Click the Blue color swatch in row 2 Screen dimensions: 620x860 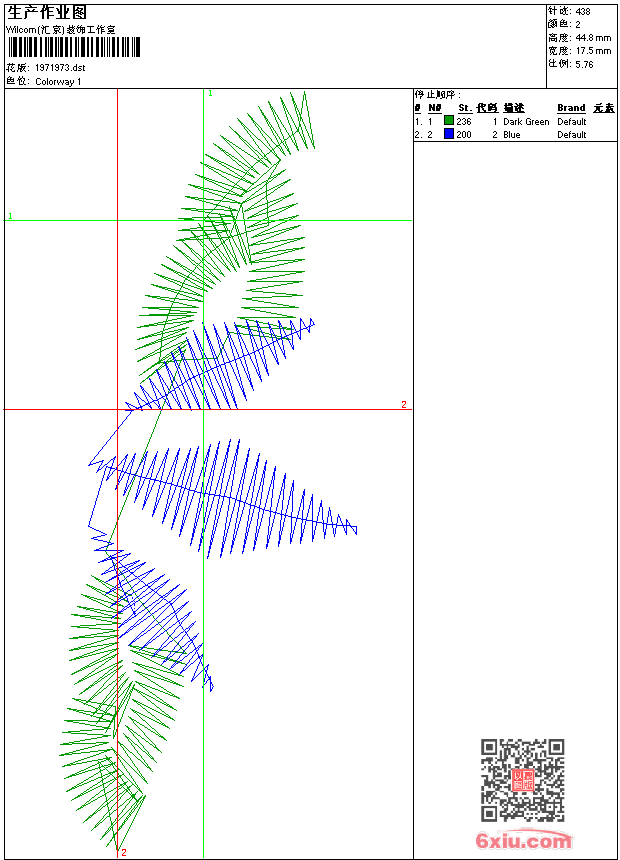(449, 134)
